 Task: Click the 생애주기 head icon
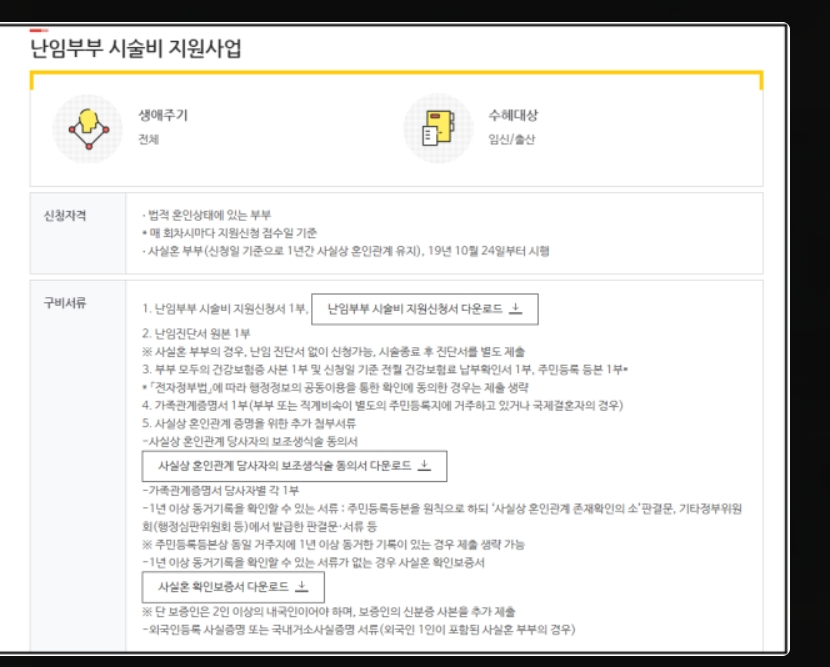pos(88,129)
